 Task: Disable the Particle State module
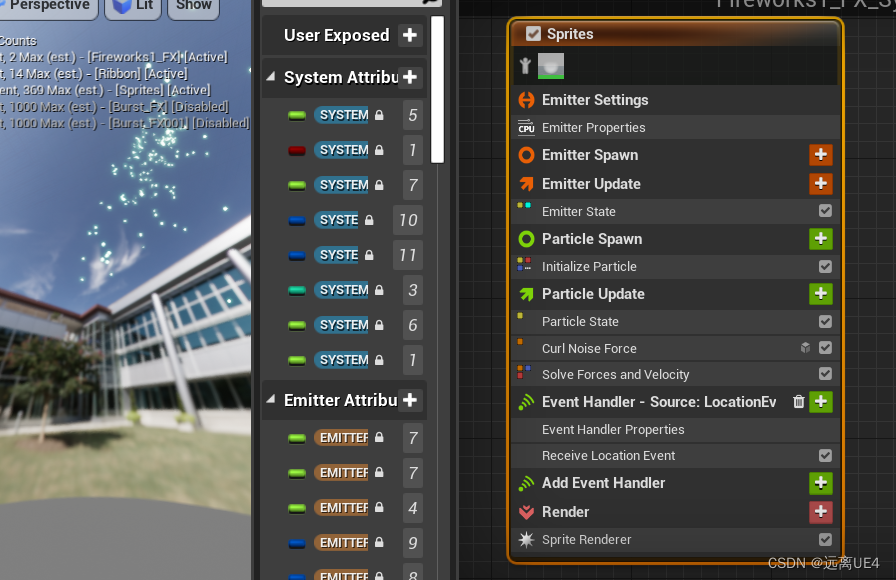[825, 321]
